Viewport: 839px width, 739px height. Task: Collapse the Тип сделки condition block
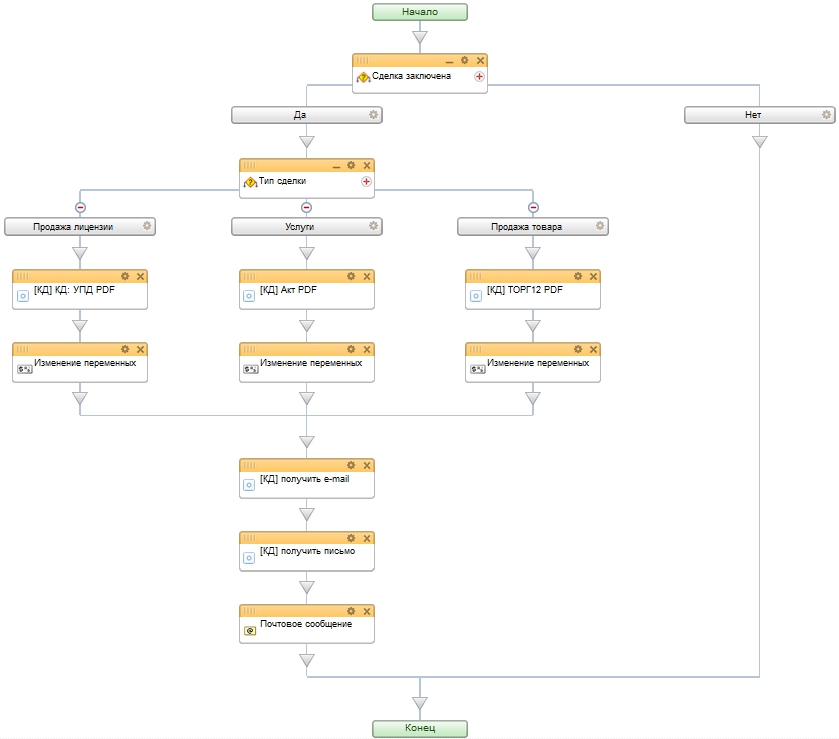337,166
